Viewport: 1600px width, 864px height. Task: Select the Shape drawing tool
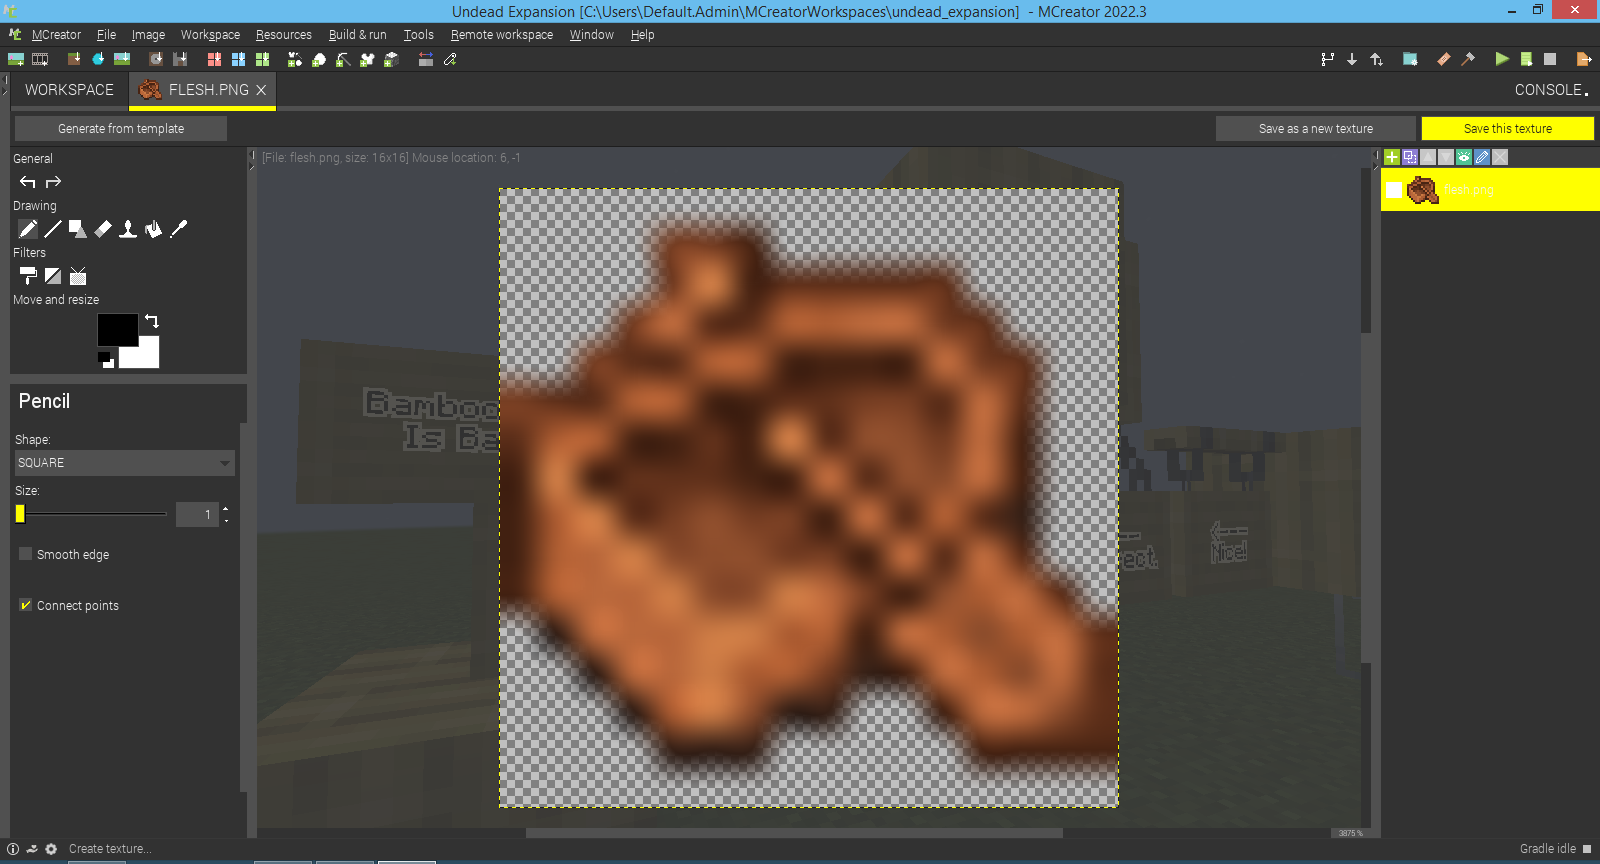click(x=78, y=229)
